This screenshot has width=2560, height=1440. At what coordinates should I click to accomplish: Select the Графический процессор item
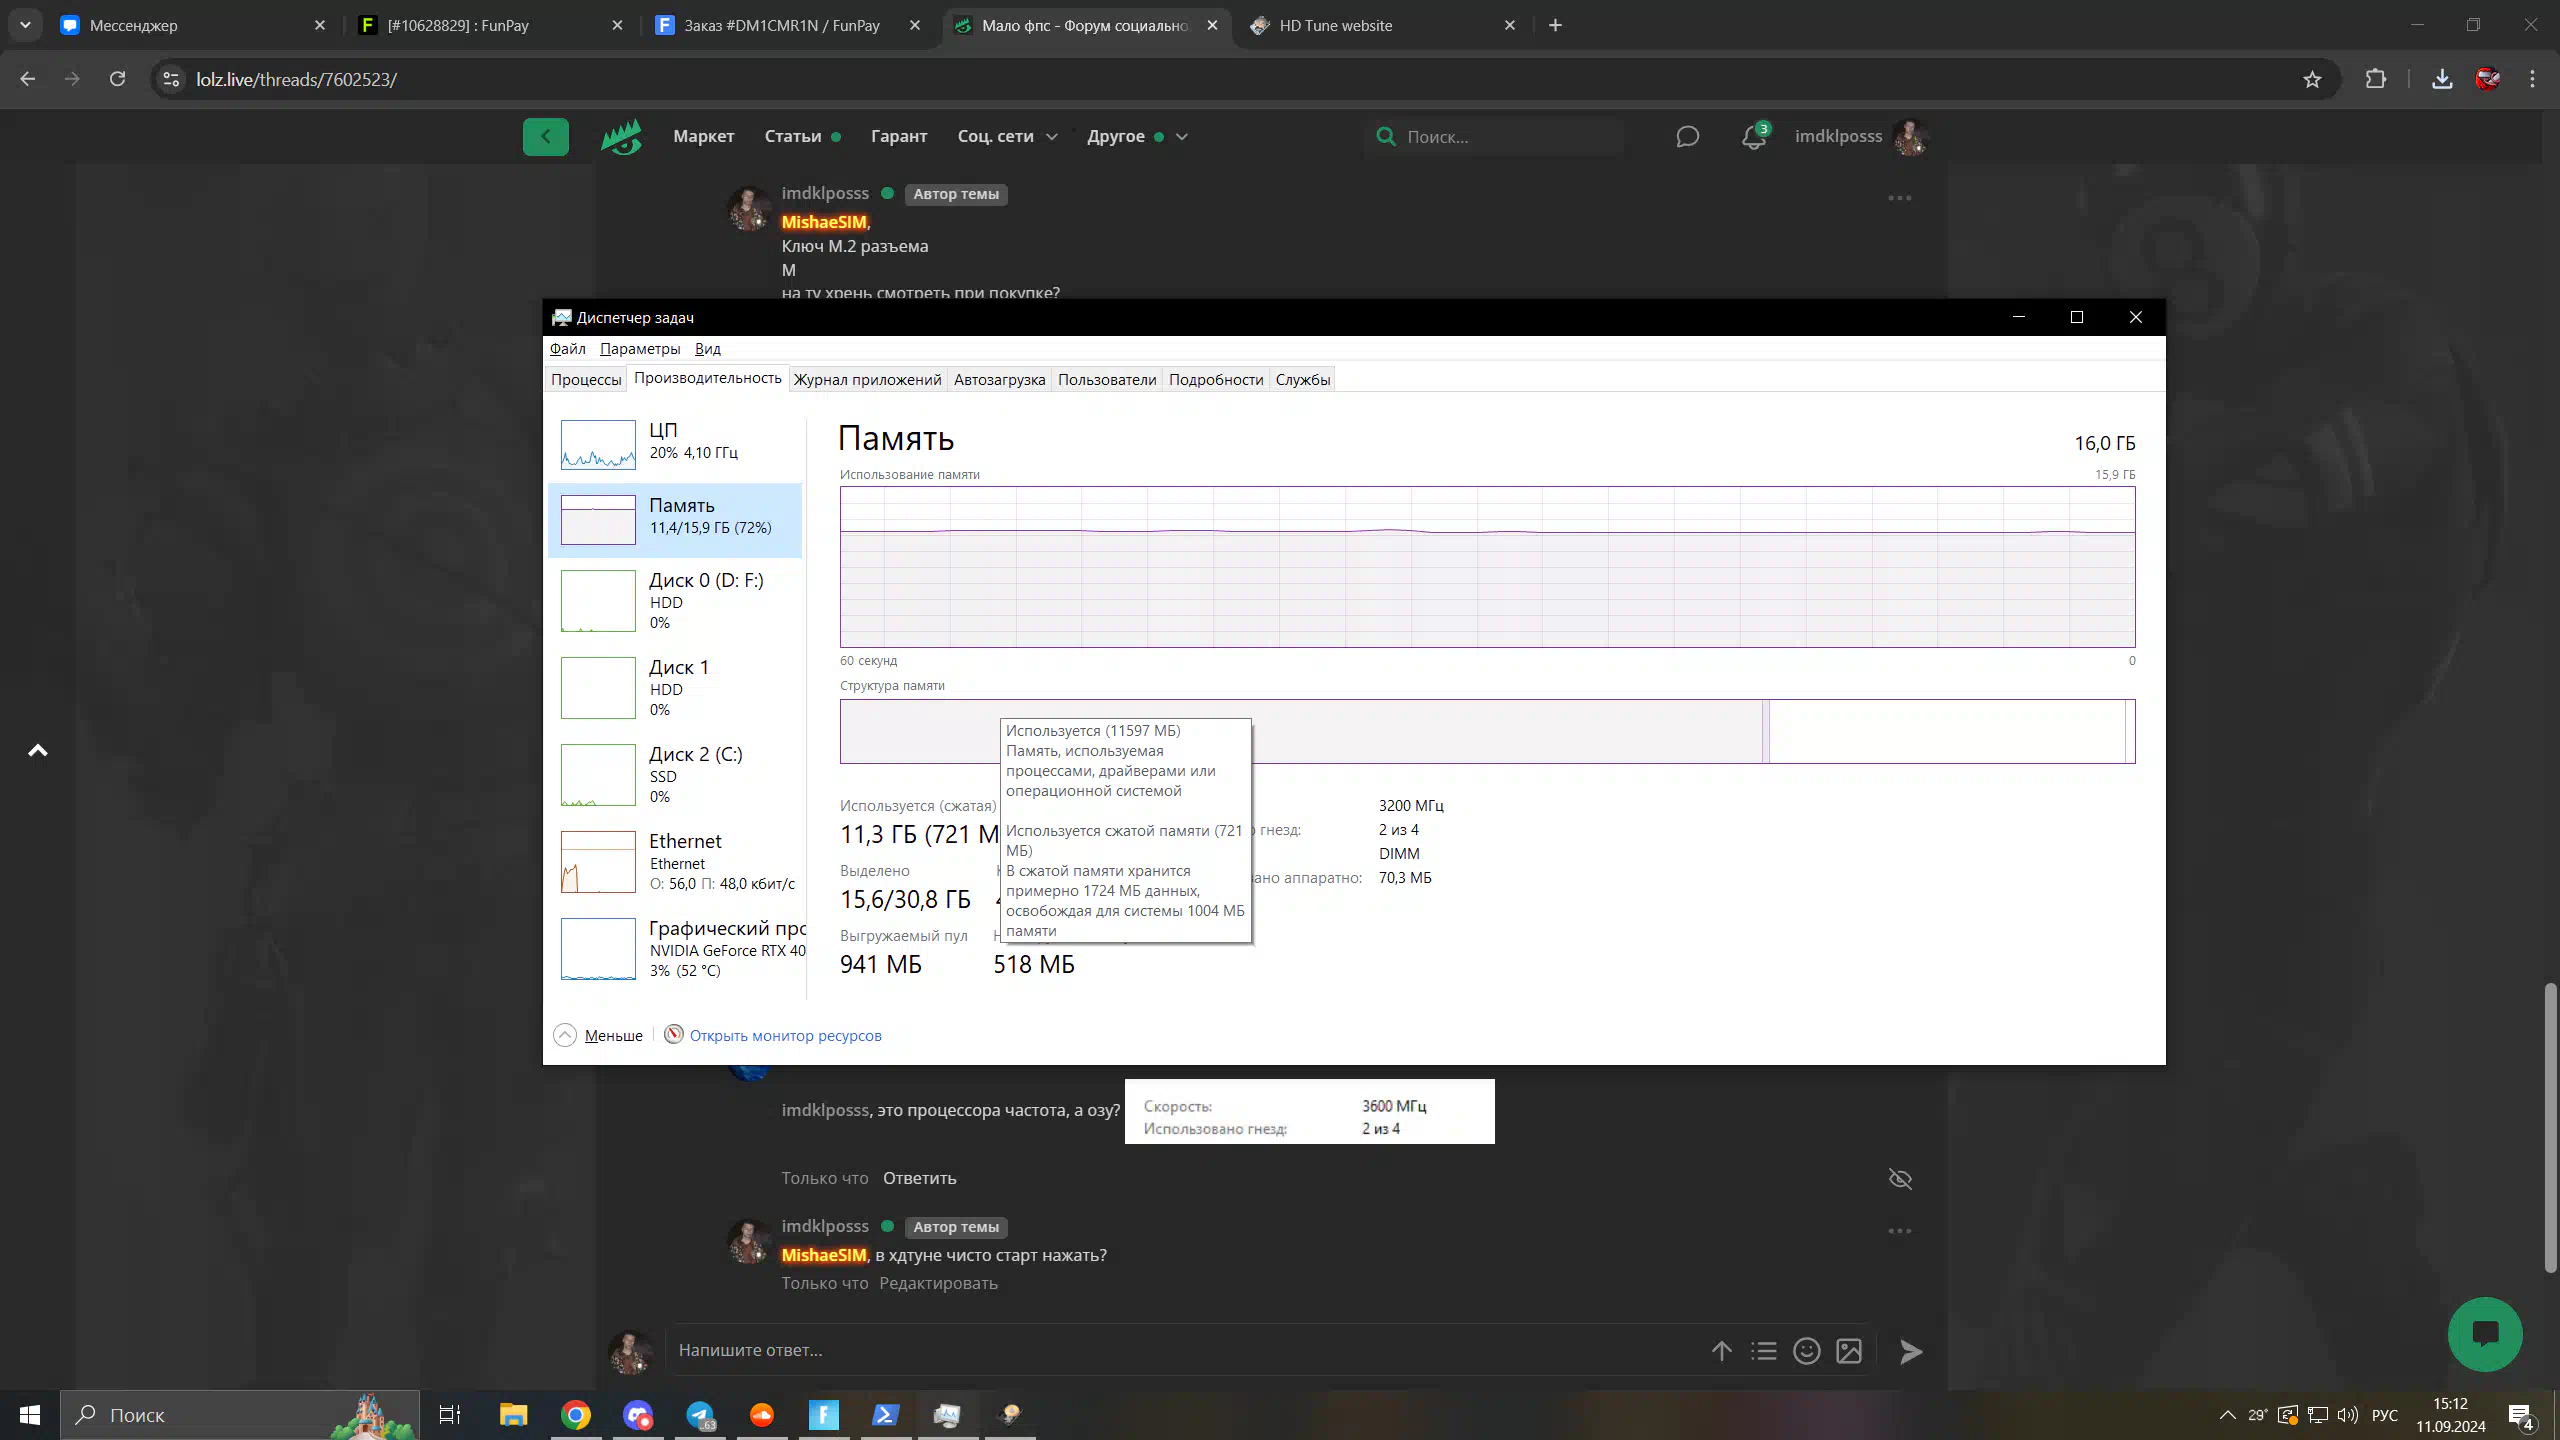[x=675, y=949]
